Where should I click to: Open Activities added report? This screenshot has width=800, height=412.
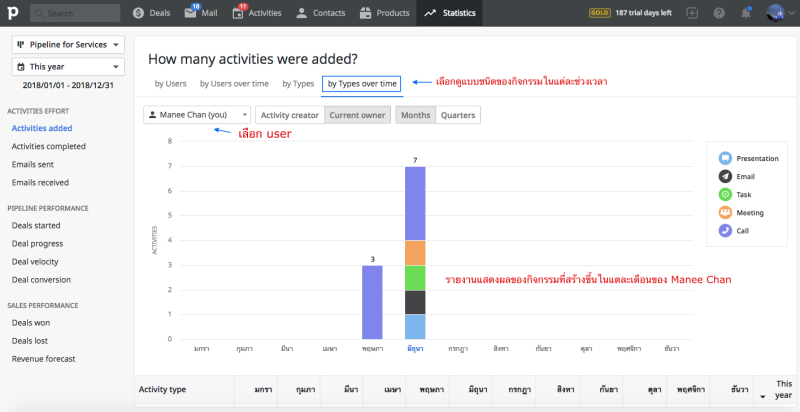(42, 128)
